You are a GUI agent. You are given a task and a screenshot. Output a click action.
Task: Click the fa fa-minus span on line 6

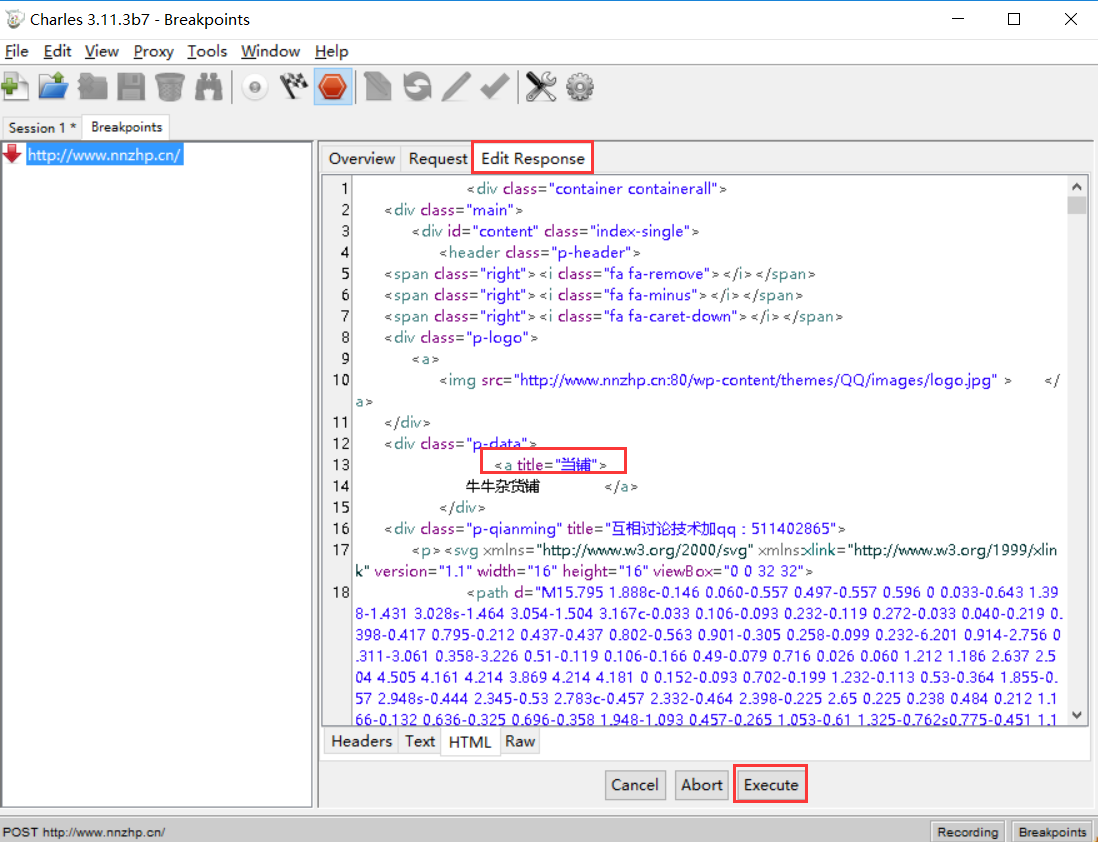tap(593, 295)
